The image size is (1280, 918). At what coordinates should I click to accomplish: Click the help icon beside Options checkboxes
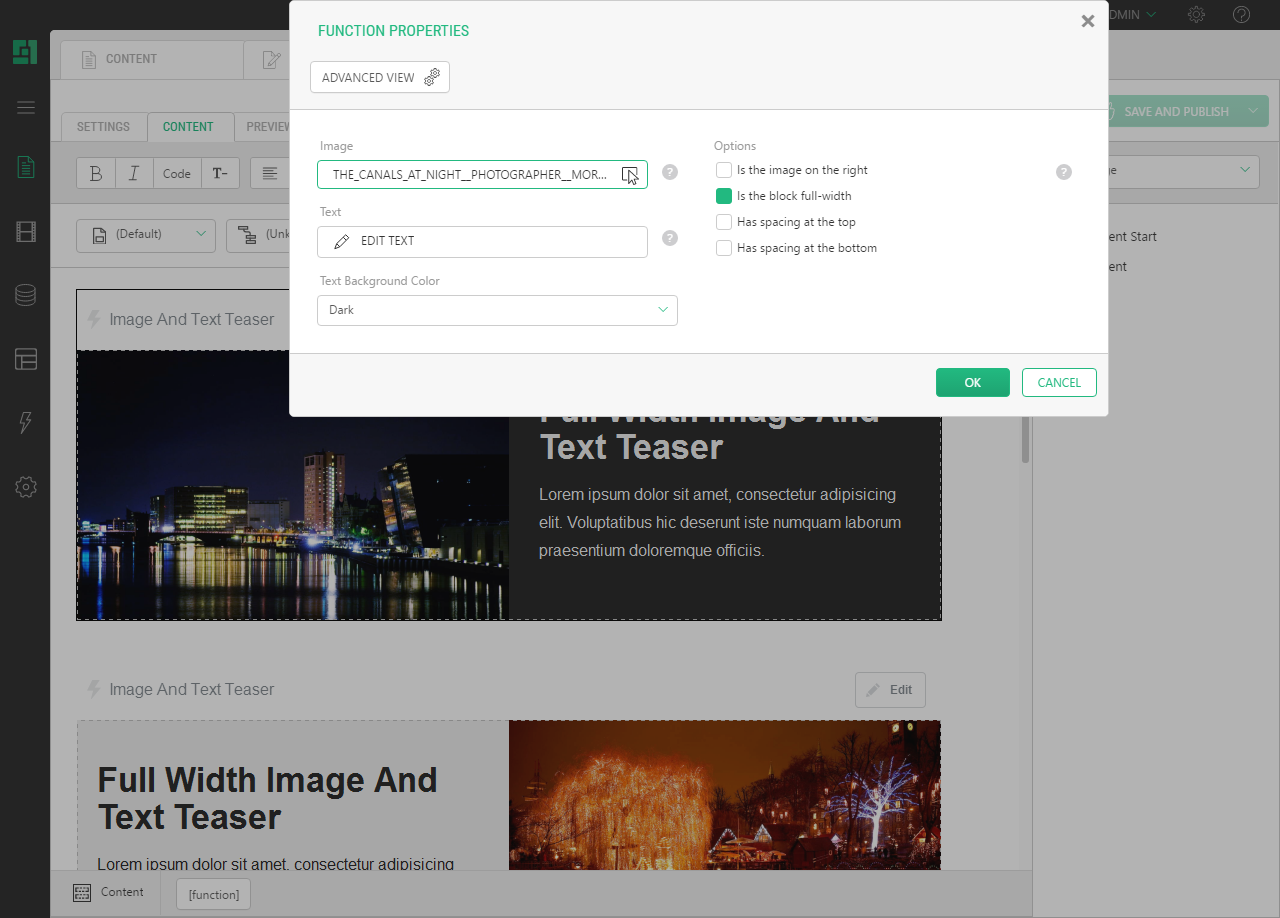(1064, 172)
